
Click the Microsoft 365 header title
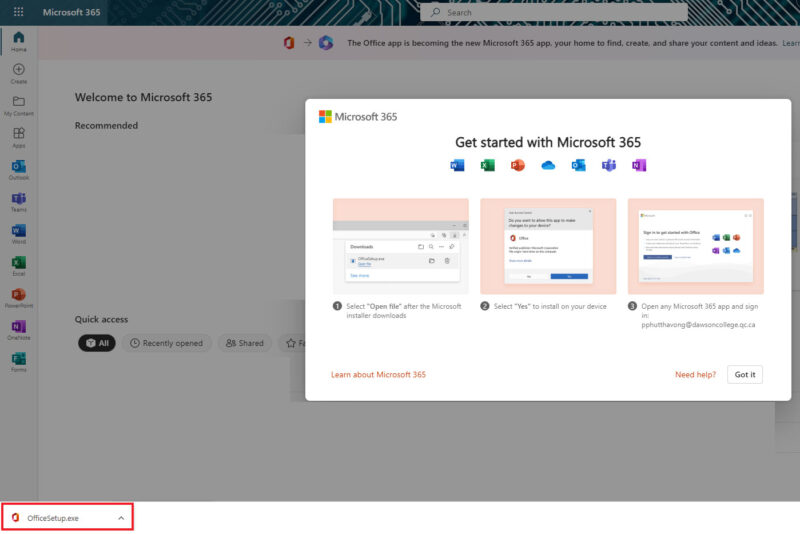point(71,12)
